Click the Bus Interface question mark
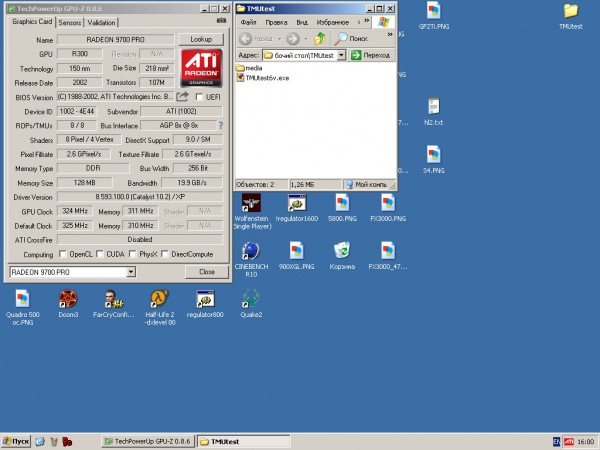 [220, 125]
